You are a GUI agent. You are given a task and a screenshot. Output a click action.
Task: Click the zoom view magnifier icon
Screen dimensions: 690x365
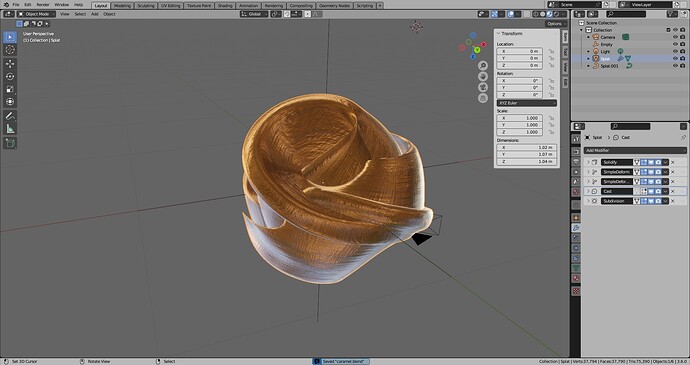pyautogui.click(x=483, y=66)
